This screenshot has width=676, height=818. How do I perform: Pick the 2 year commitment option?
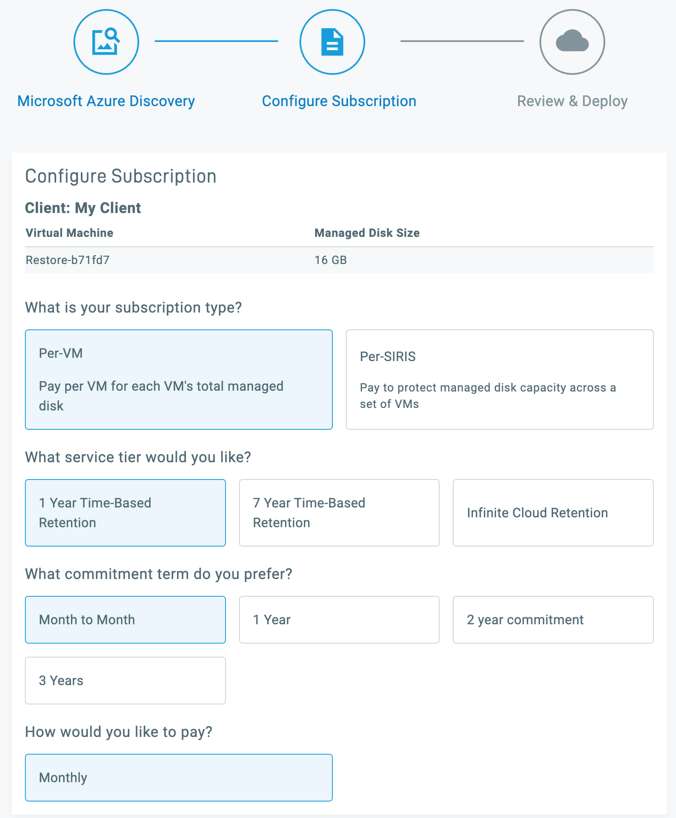(x=553, y=620)
